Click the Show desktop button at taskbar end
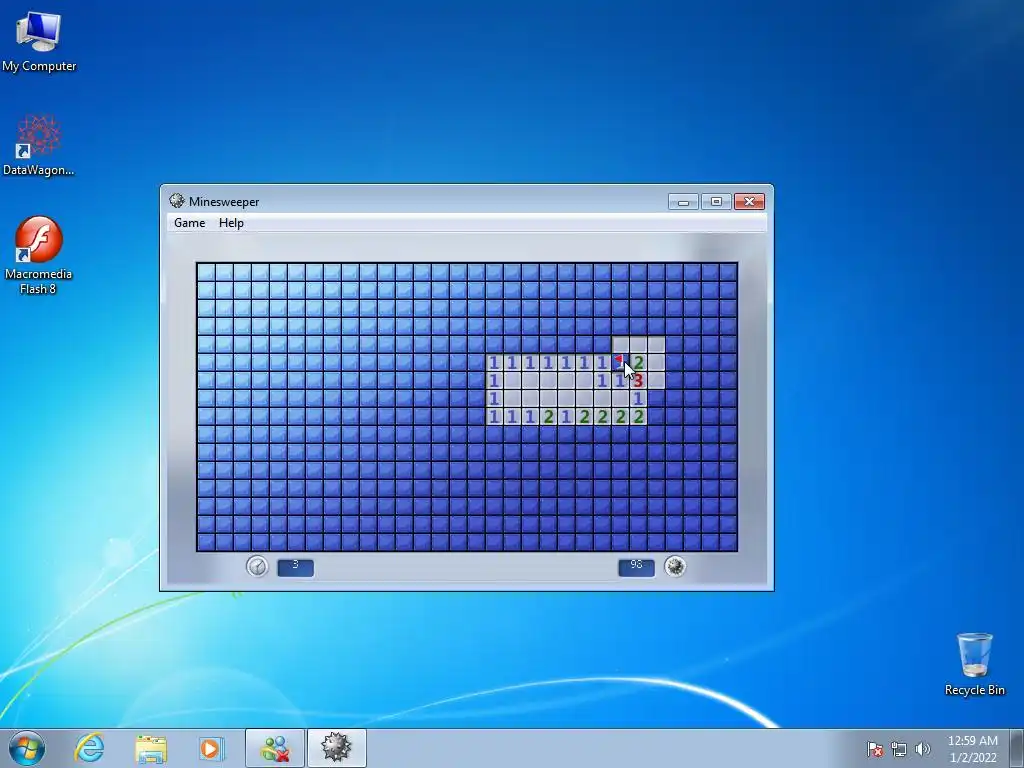The image size is (1024, 768). (x=1016, y=748)
